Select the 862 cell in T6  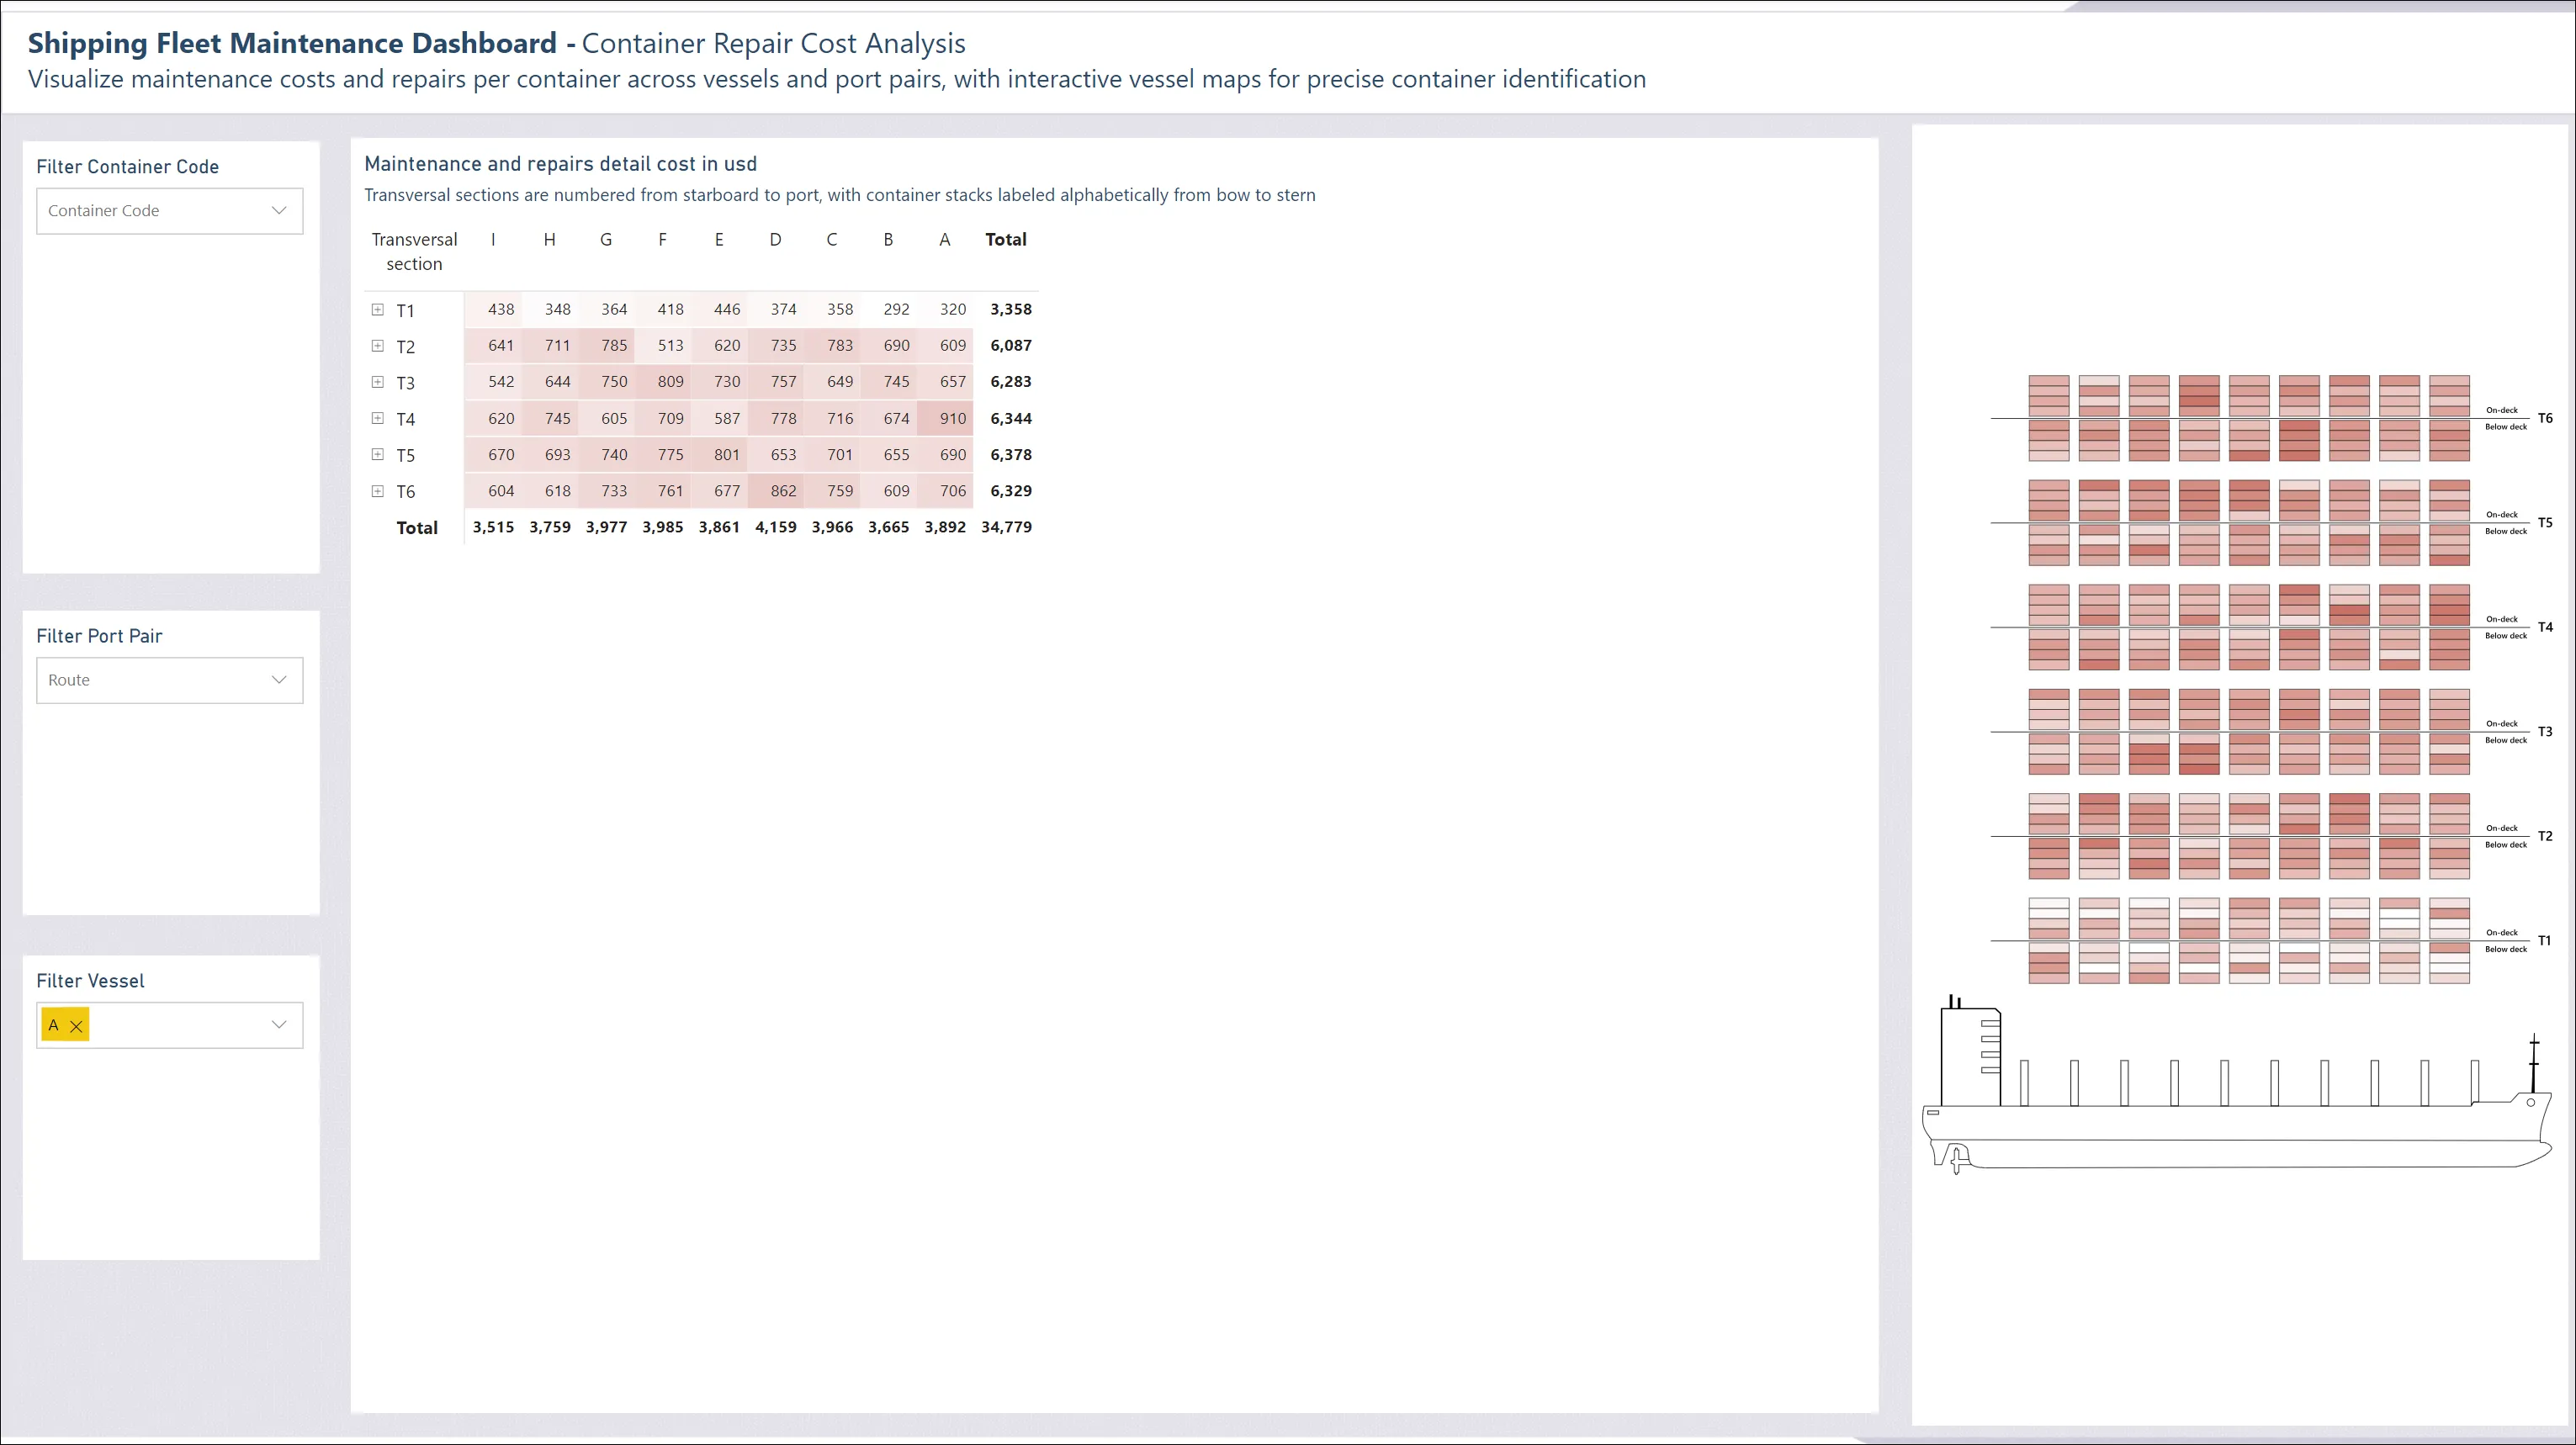[776, 491]
